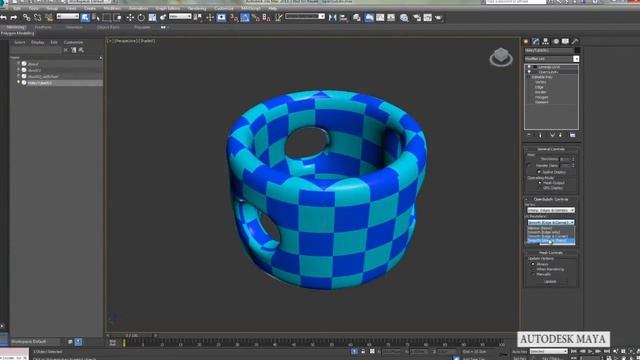Open the Rendering menu

click(197, 8)
